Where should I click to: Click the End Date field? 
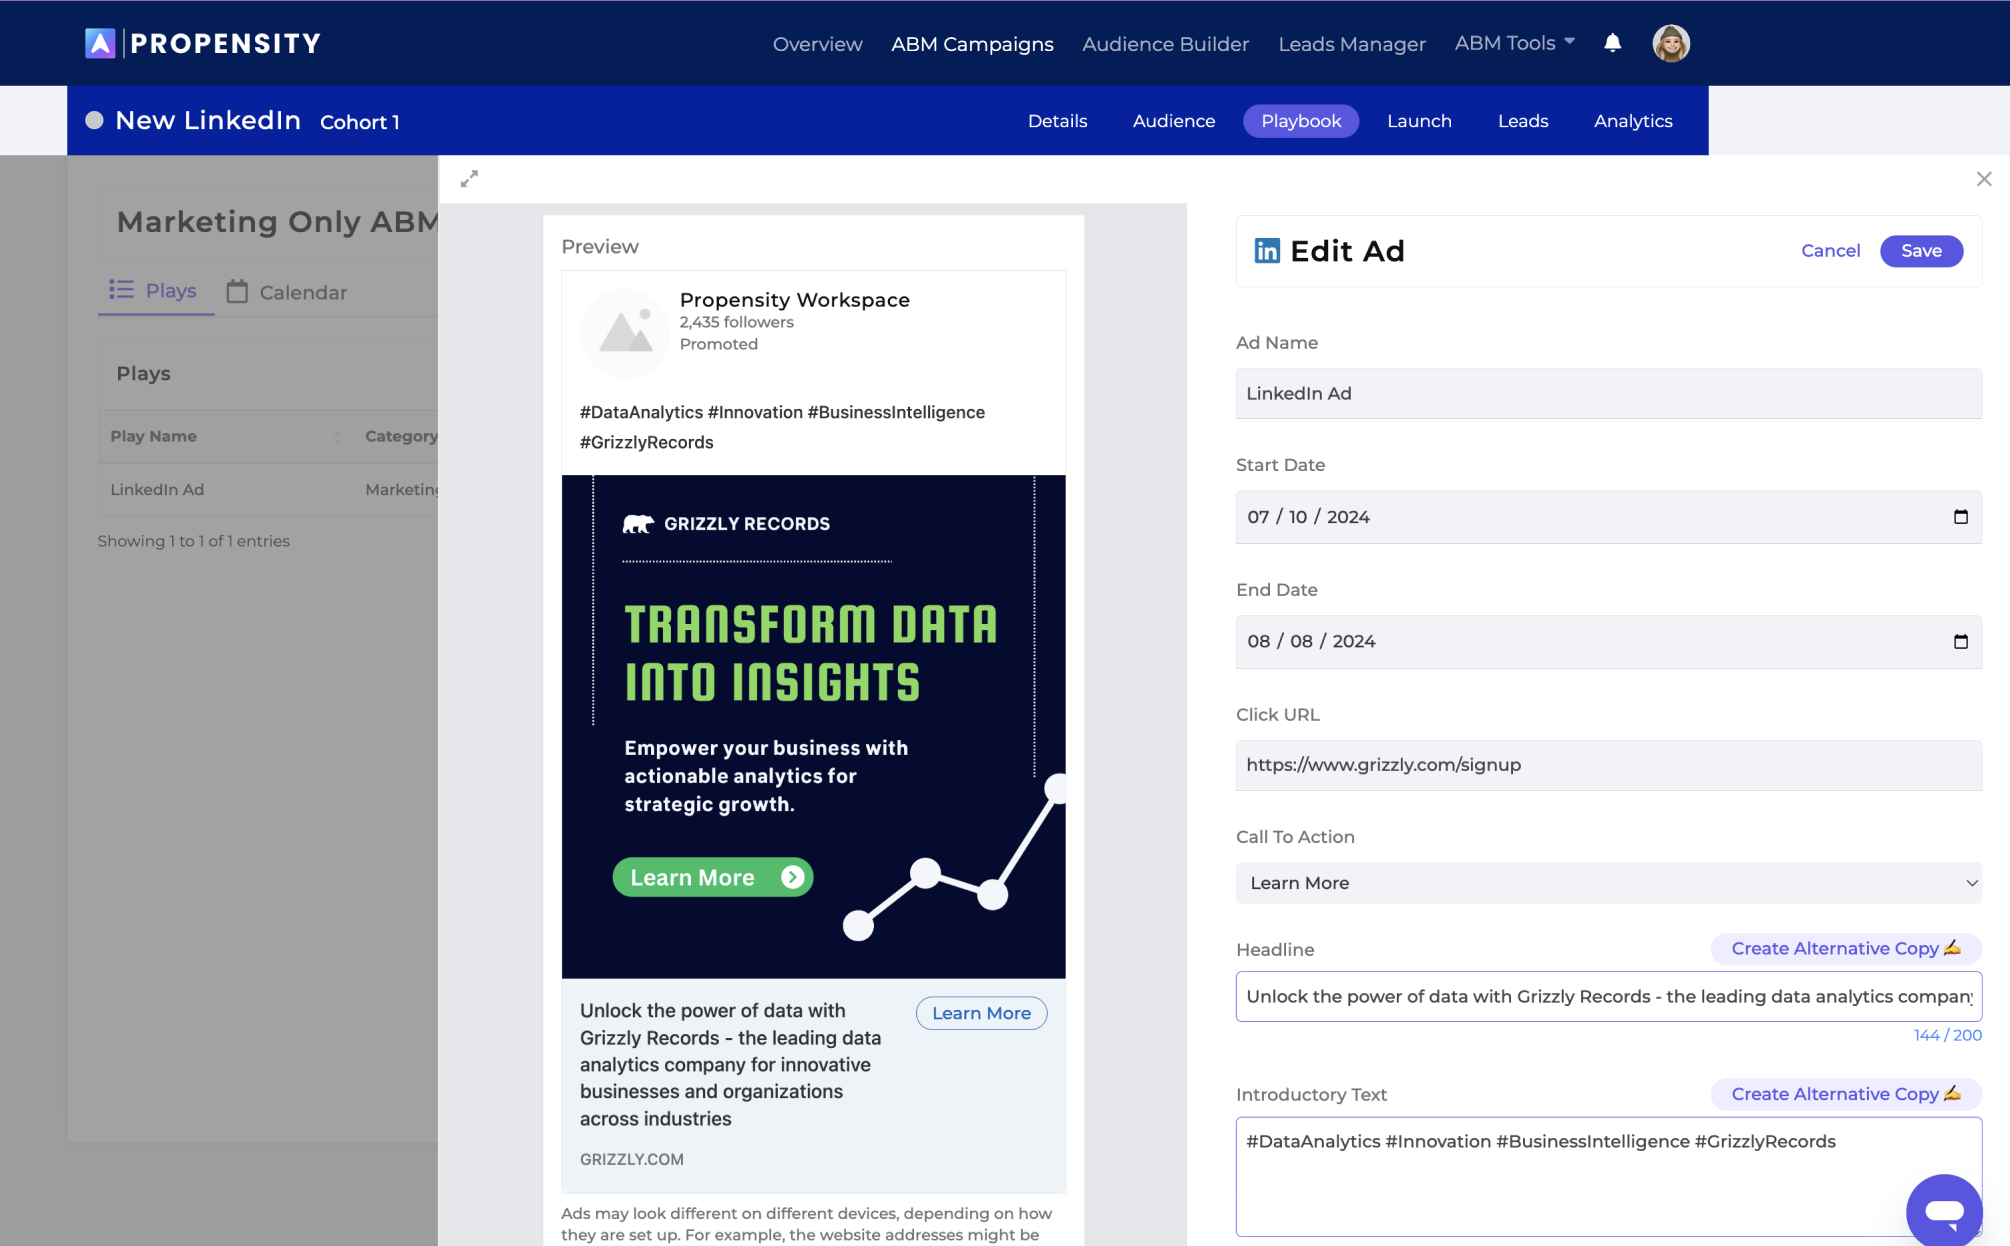pos(1608,642)
